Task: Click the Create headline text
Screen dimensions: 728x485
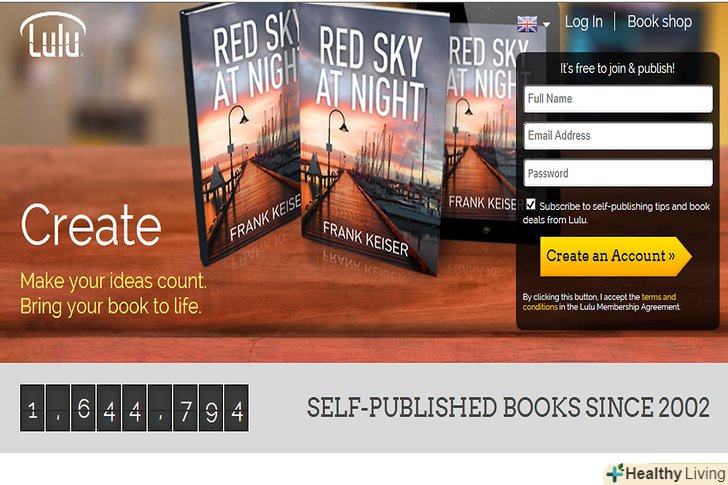Action: click(x=91, y=226)
